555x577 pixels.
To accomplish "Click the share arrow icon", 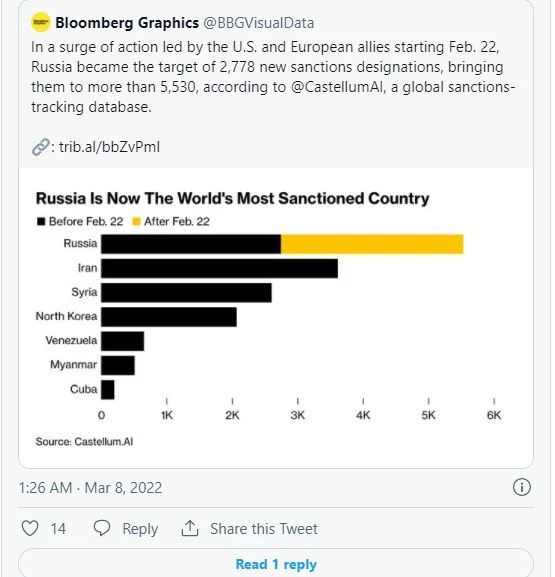I will click(190, 528).
